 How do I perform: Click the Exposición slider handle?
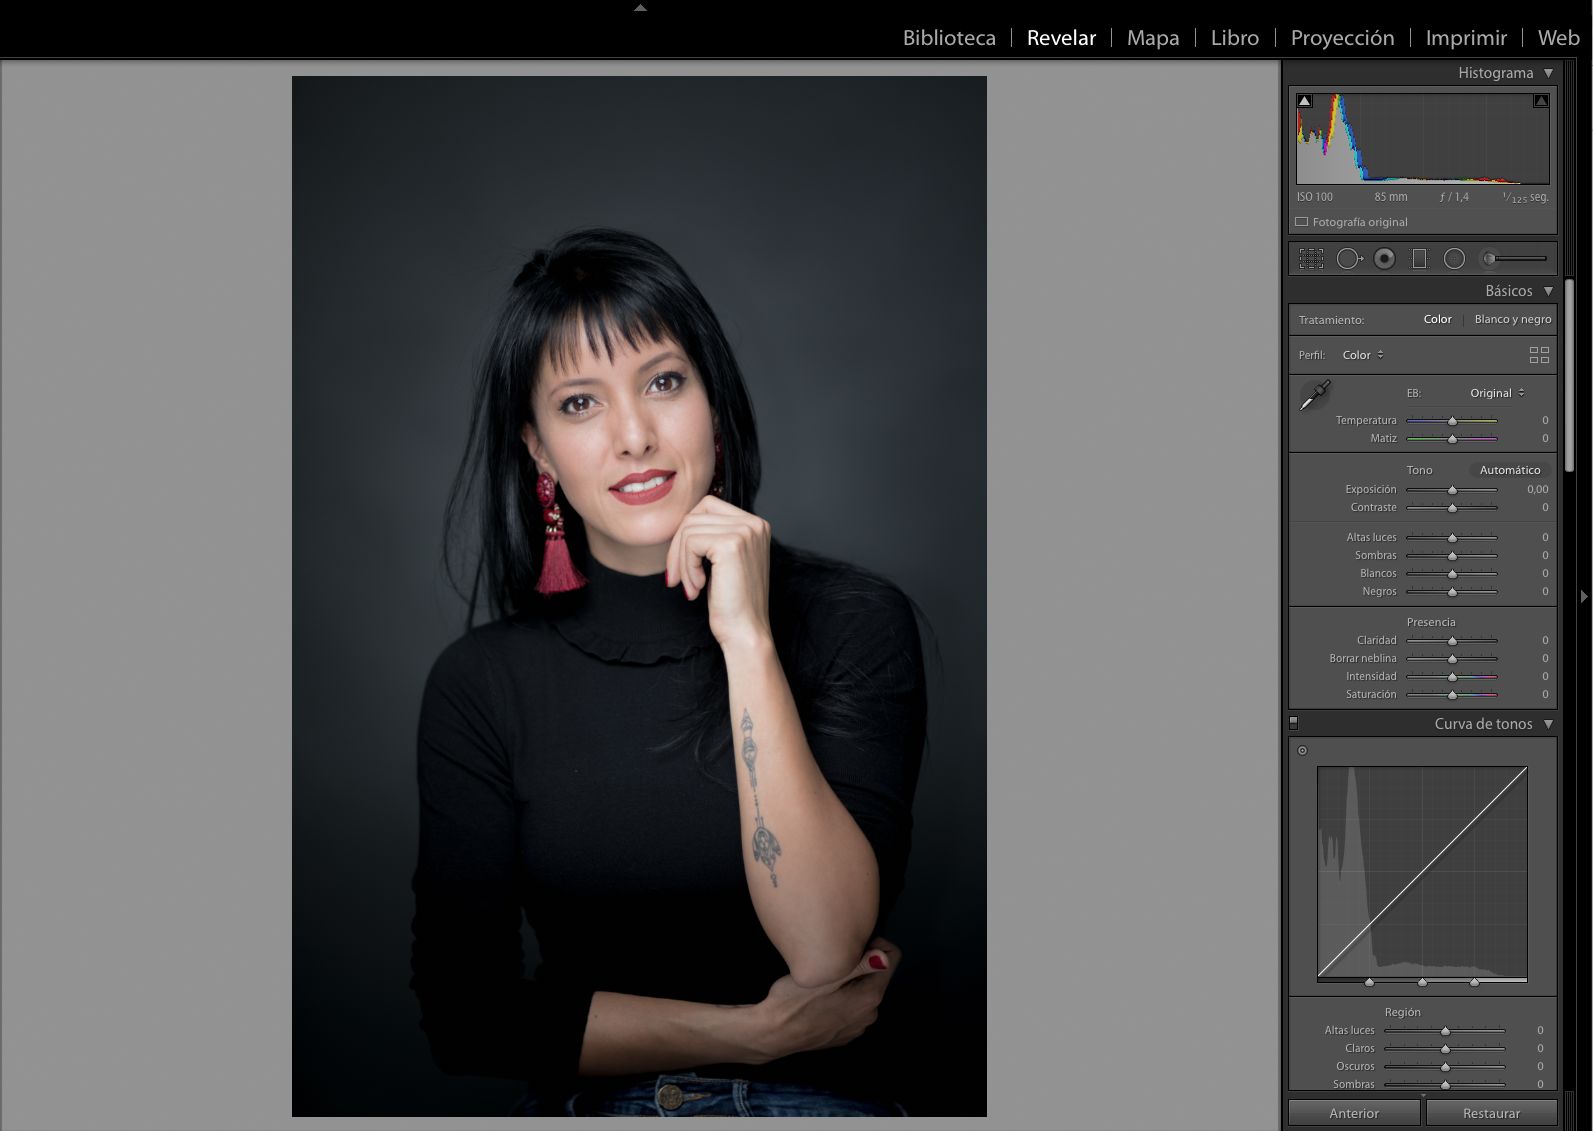(x=1452, y=490)
